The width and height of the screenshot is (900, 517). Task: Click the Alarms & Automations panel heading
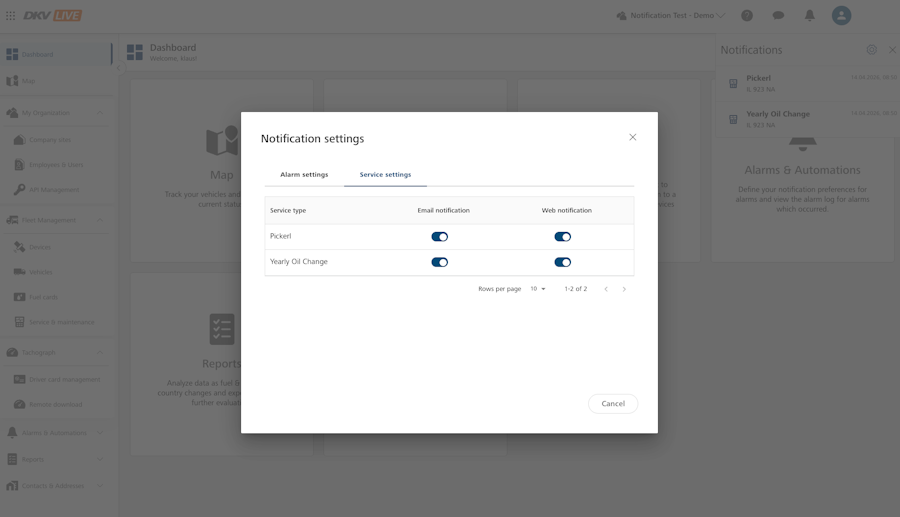[802, 170]
